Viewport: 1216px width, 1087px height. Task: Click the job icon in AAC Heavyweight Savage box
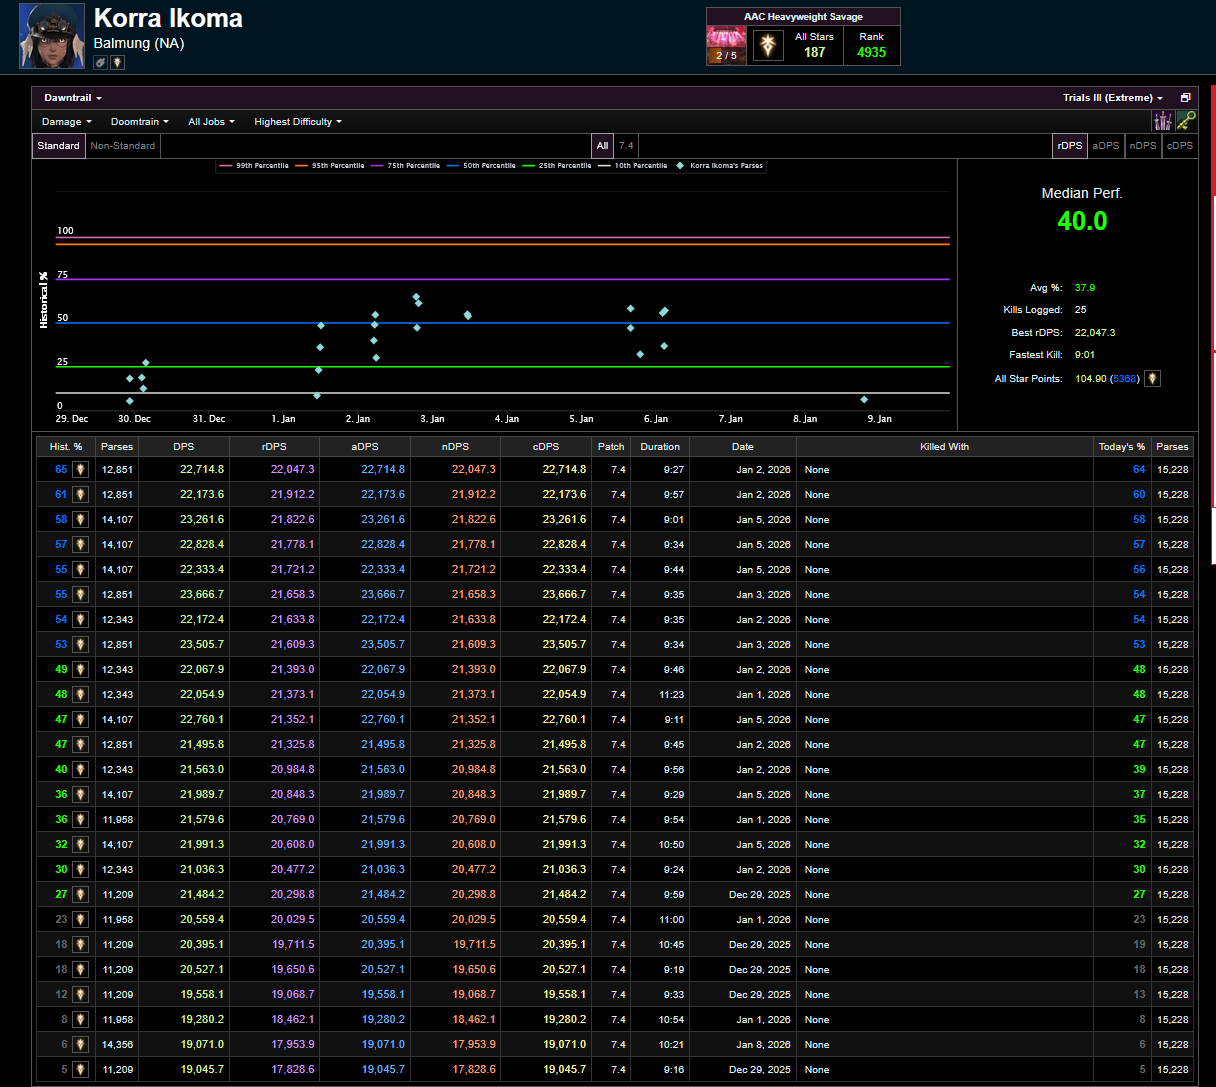click(768, 45)
